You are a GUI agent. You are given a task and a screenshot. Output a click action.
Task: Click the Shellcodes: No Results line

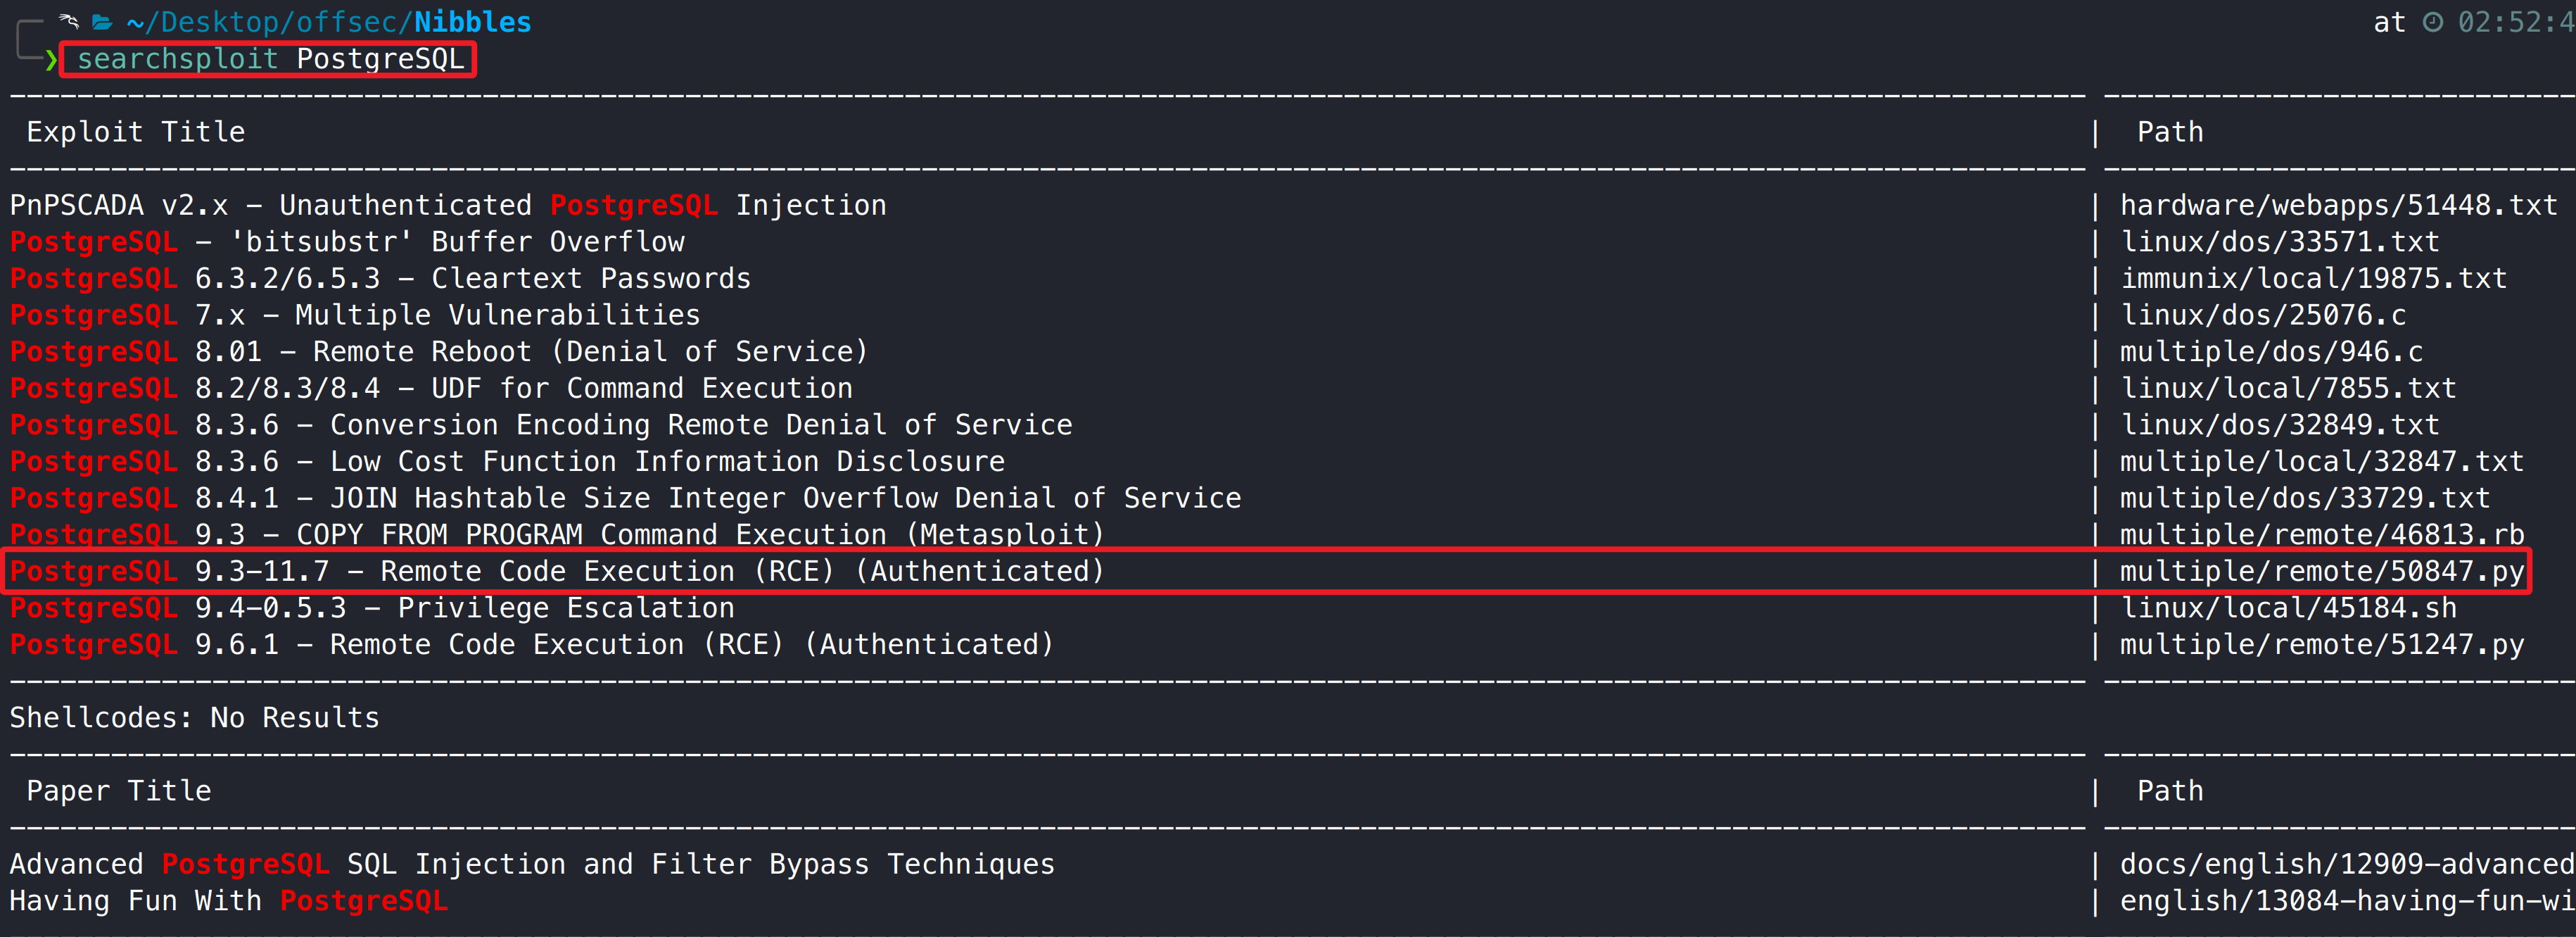click(x=195, y=718)
